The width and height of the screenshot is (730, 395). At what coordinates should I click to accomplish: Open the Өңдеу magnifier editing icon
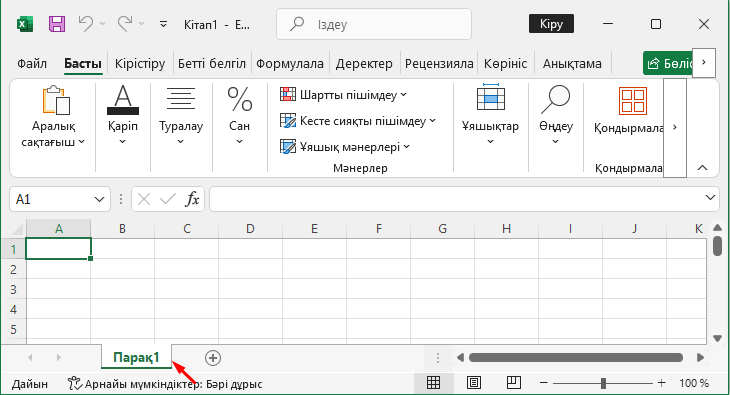(x=555, y=99)
